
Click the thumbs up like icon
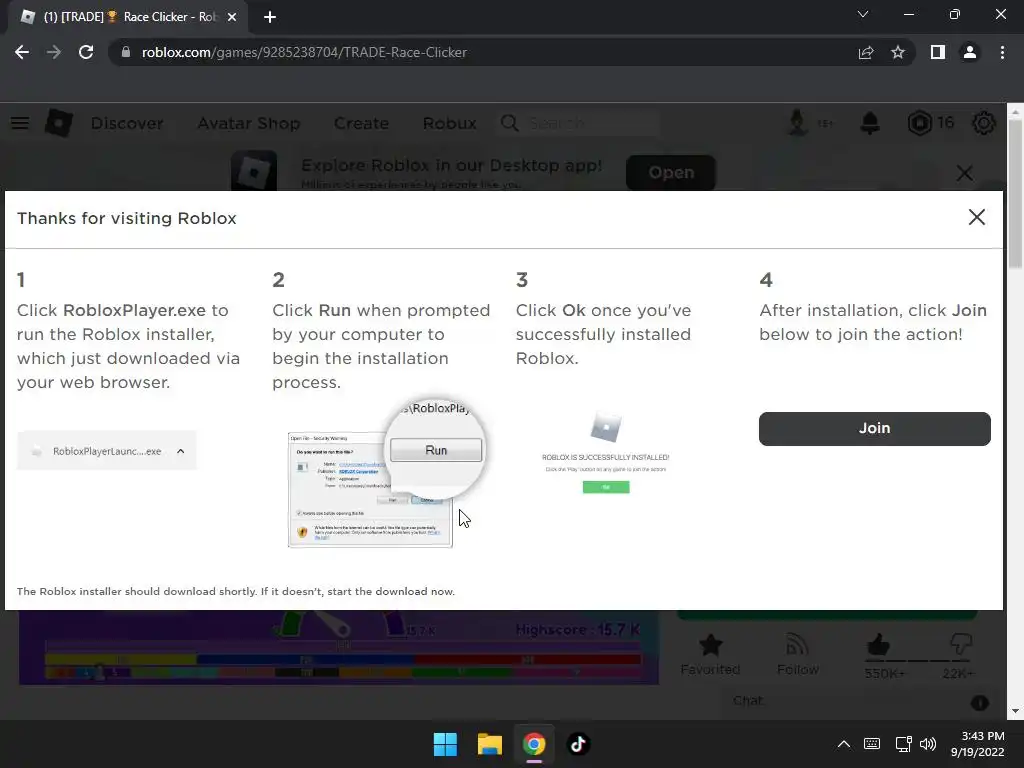point(878,645)
